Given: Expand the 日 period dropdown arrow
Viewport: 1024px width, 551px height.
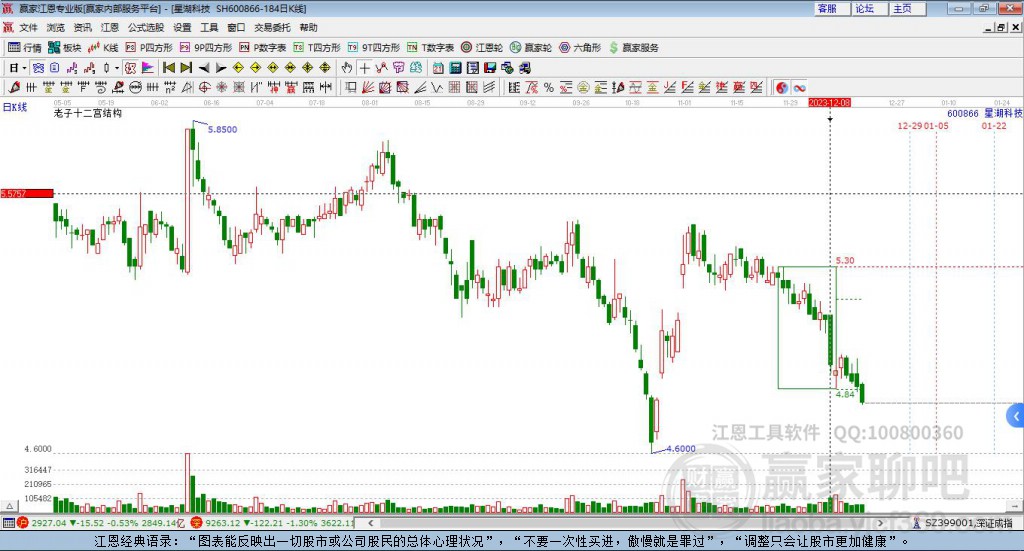Looking at the screenshot, I should point(24,68).
